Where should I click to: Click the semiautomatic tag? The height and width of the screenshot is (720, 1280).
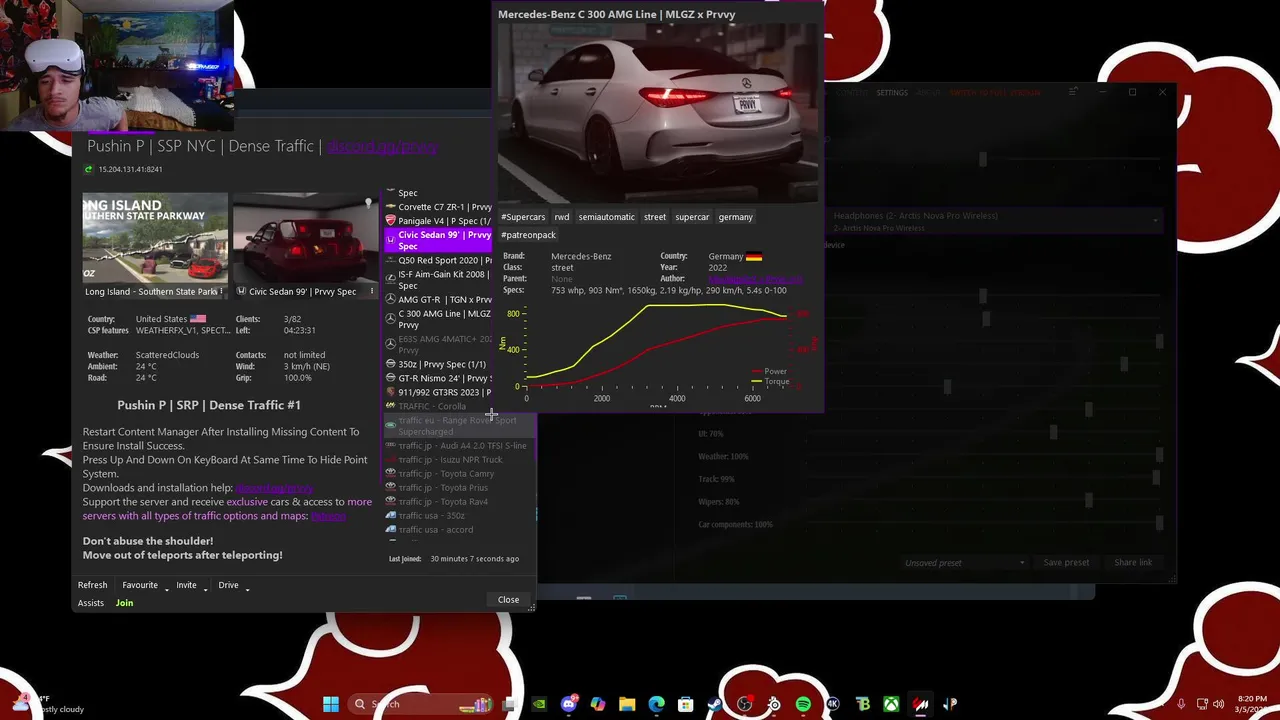(606, 217)
